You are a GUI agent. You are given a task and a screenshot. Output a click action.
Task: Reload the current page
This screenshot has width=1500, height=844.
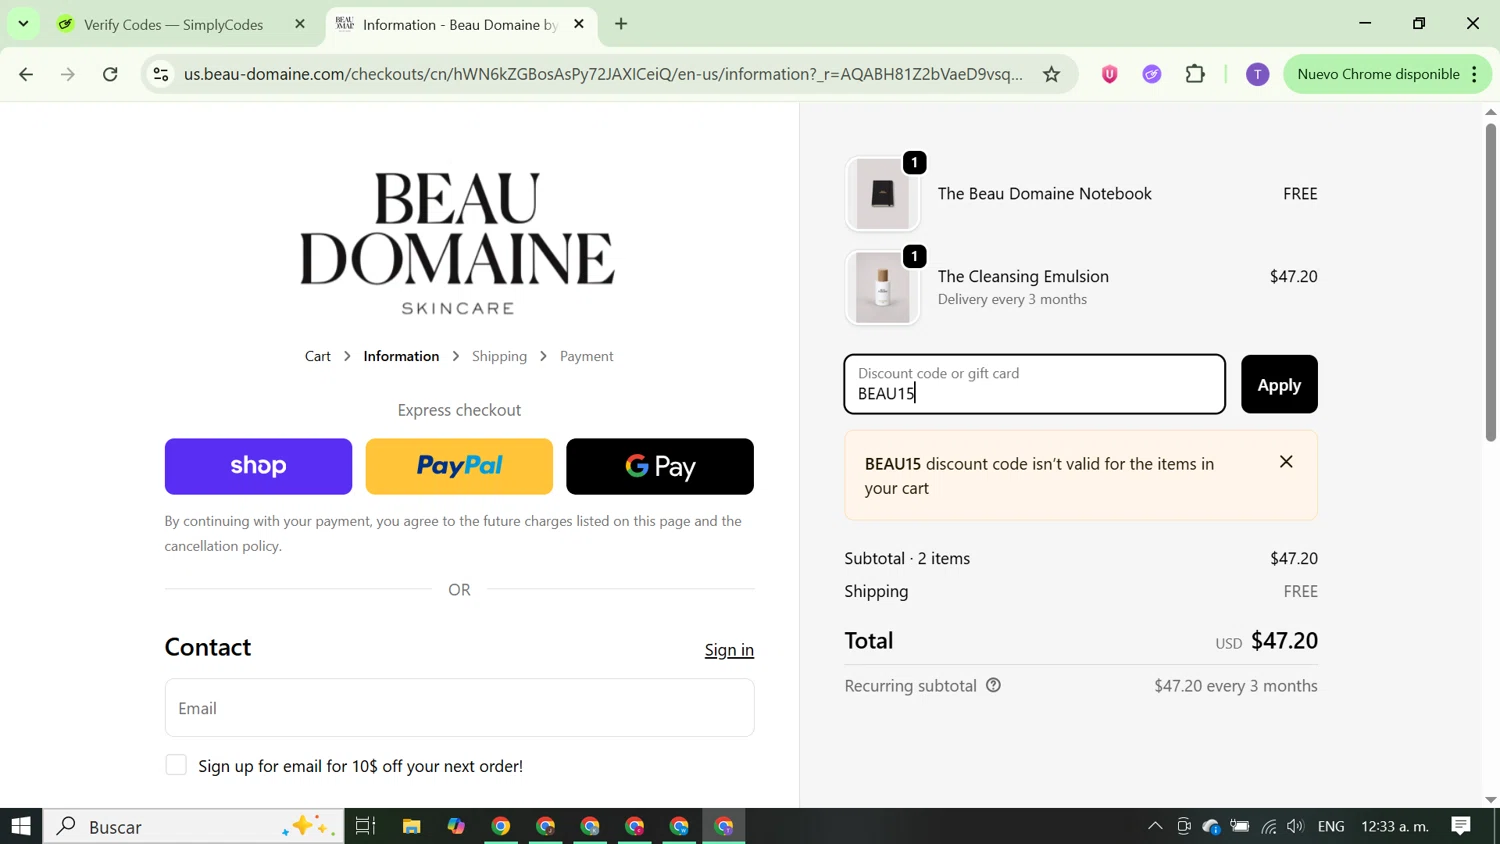[x=111, y=74]
